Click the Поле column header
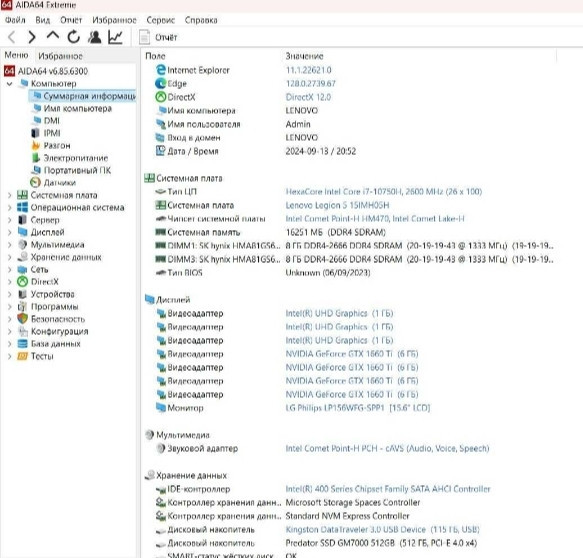The height and width of the screenshot is (558, 583). pyautogui.click(x=155, y=56)
